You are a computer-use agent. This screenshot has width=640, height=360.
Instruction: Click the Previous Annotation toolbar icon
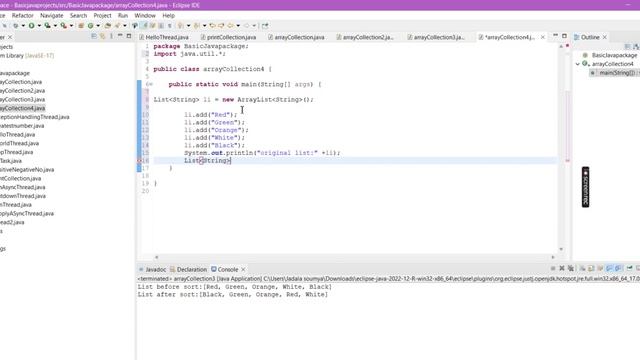pos(197,26)
